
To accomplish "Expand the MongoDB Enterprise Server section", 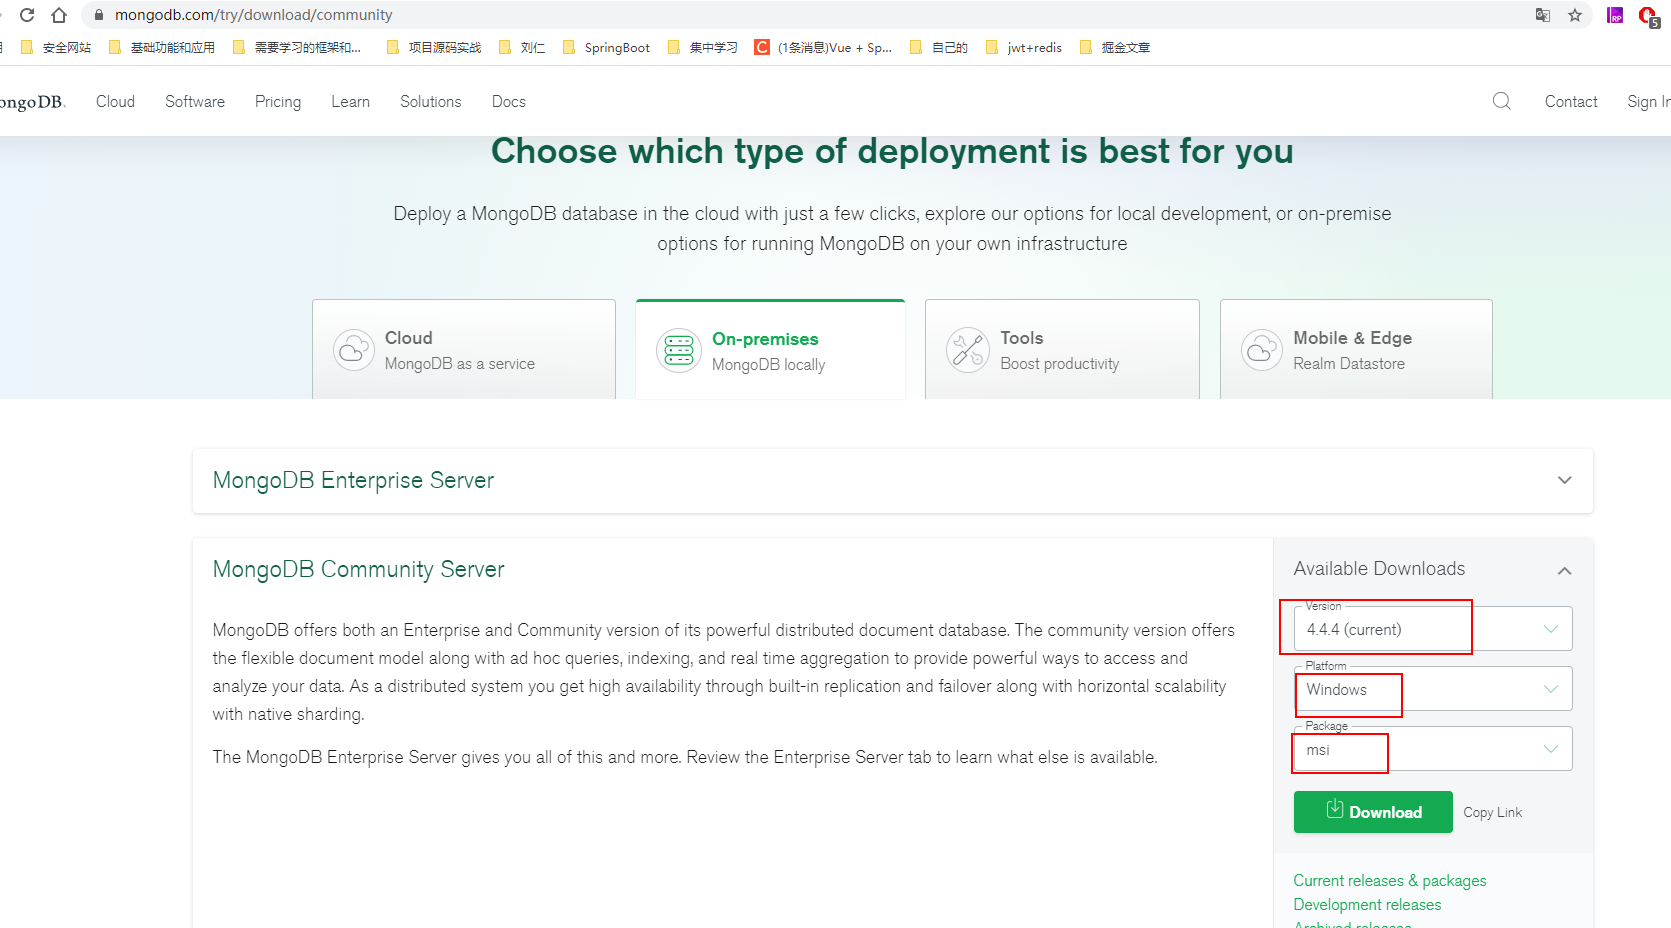I will [1564, 480].
